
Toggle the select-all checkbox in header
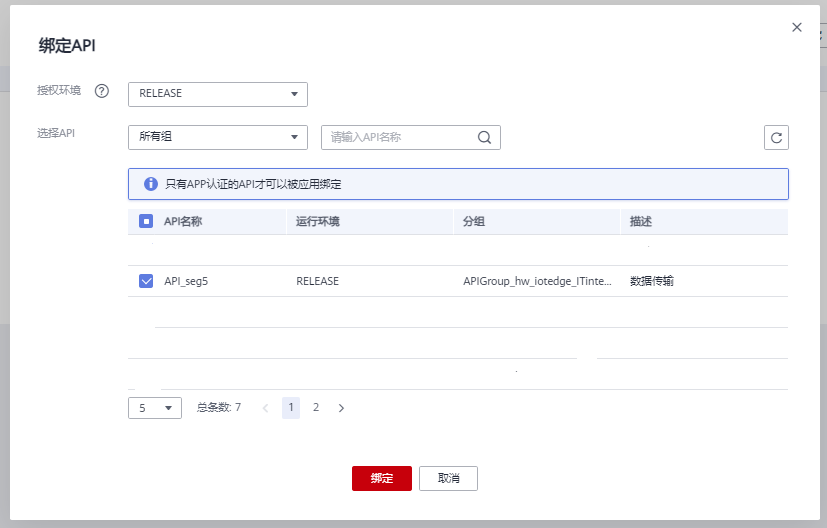coord(146,221)
